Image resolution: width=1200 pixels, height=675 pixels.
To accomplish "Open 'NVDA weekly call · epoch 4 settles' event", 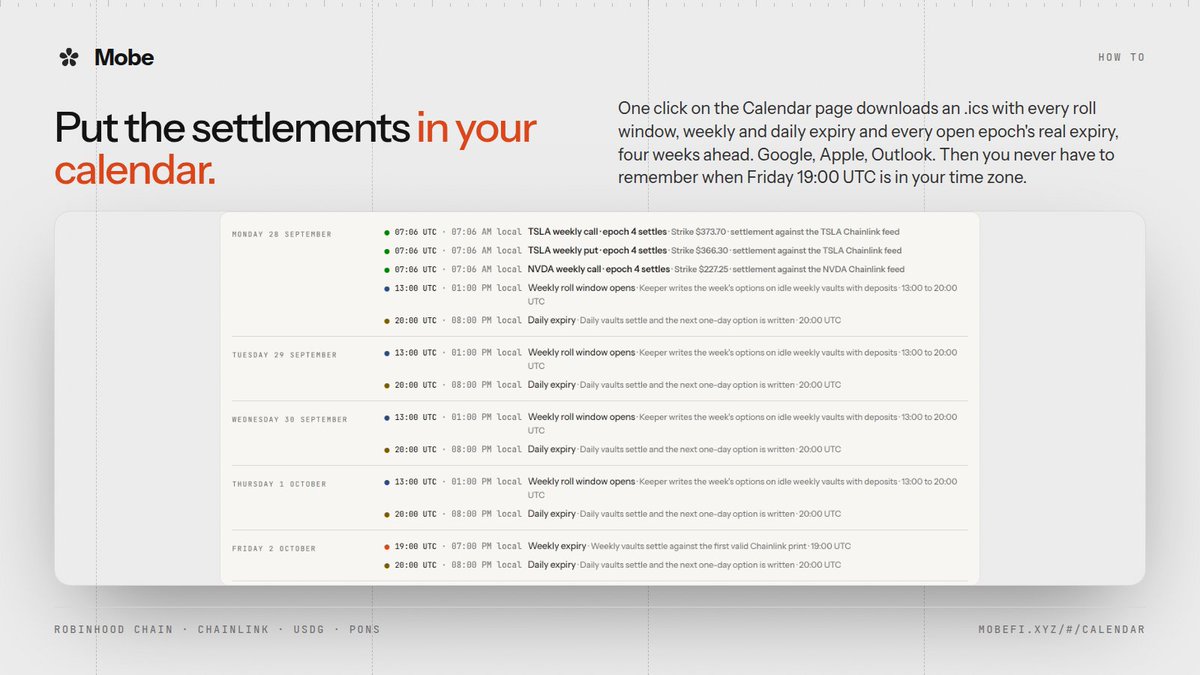I will pos(599,270).
